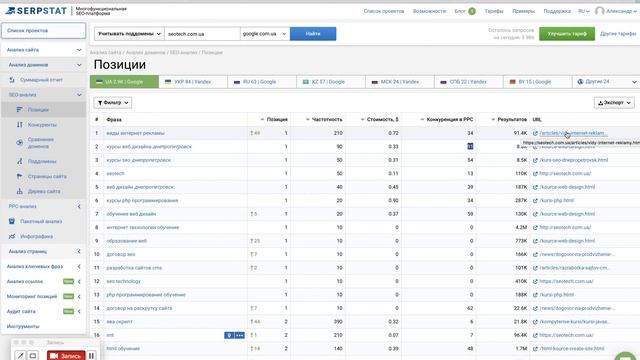
Task: Open the google.com.ua search engine dropdown
Action: click(x=265, y=34)
